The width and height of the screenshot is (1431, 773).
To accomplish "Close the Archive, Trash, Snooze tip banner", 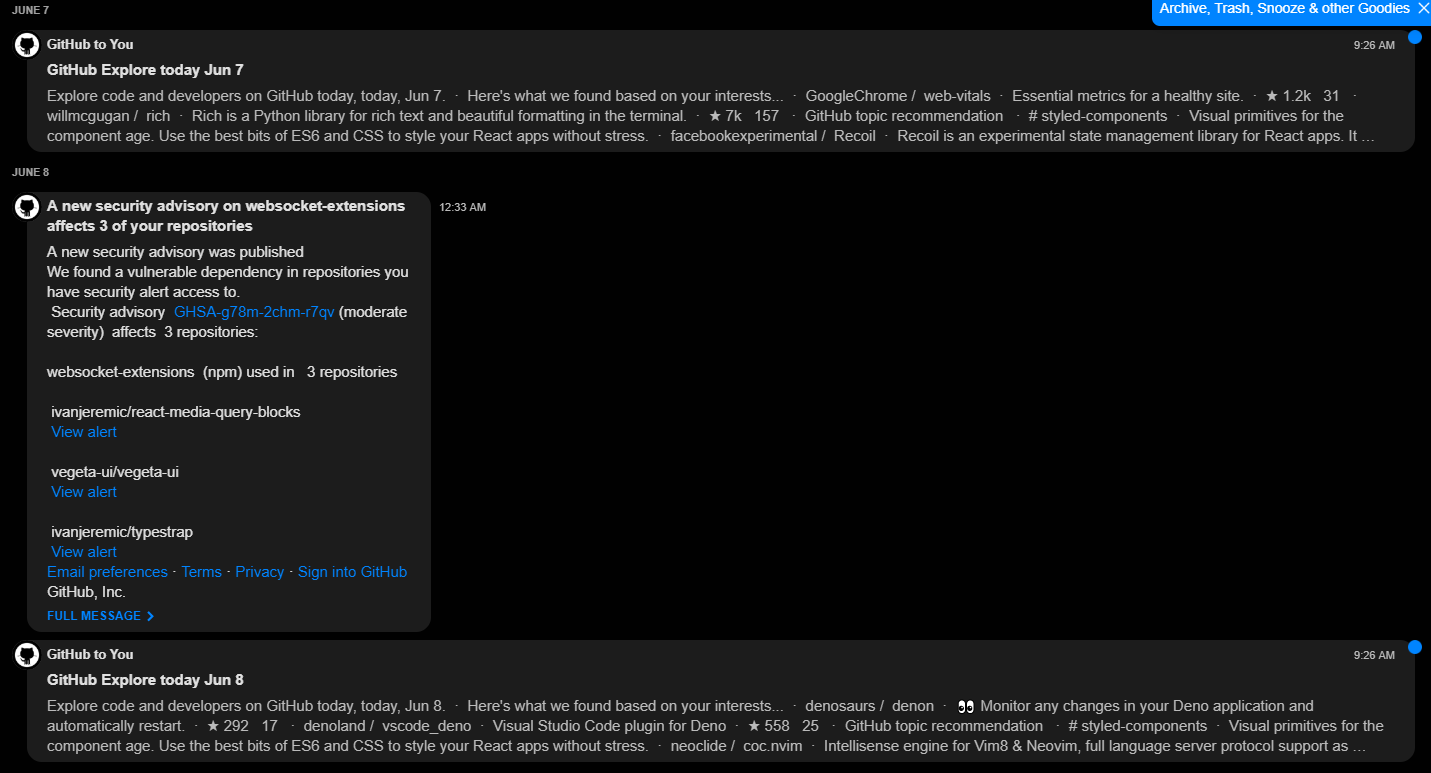I will coord(1424,8).
